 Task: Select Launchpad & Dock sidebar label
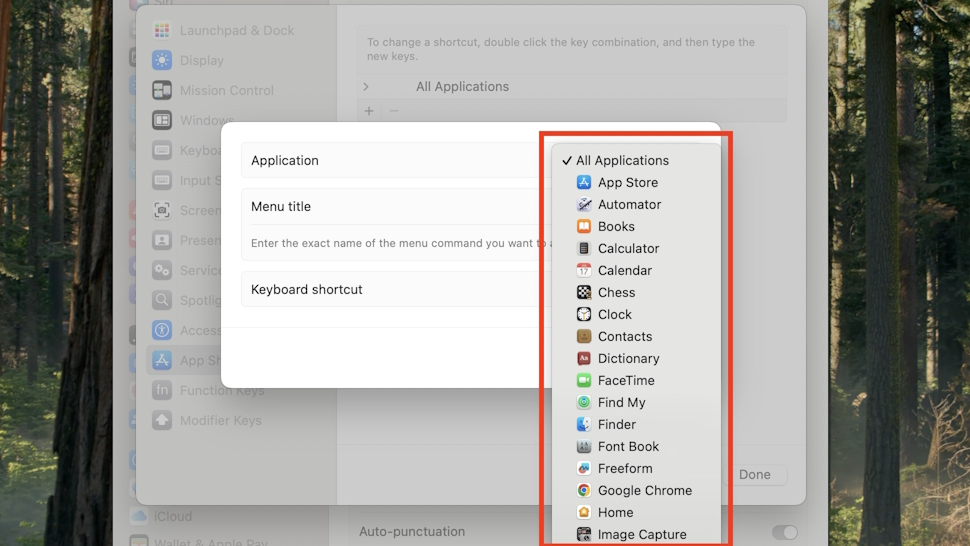tap(237, 30)
